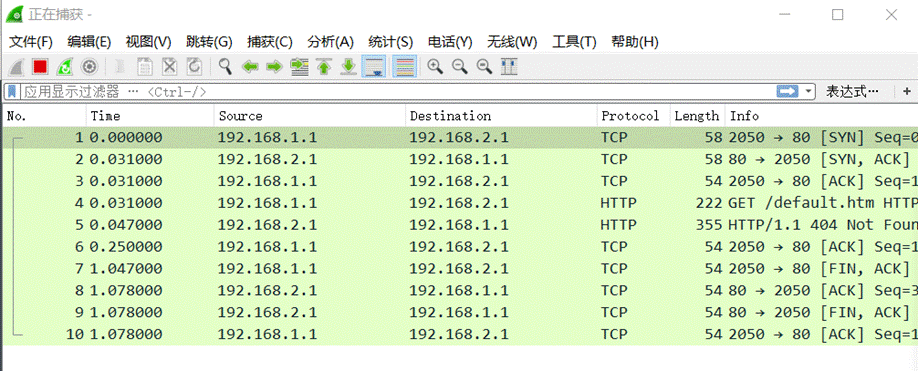Toggle packet list colorization
The image size is (918, 371).
(x=404, y=67)
